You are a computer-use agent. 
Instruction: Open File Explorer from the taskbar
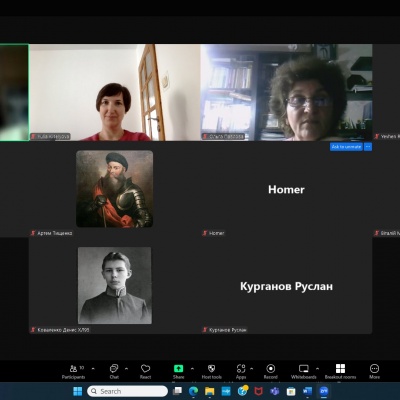point(210,391)
